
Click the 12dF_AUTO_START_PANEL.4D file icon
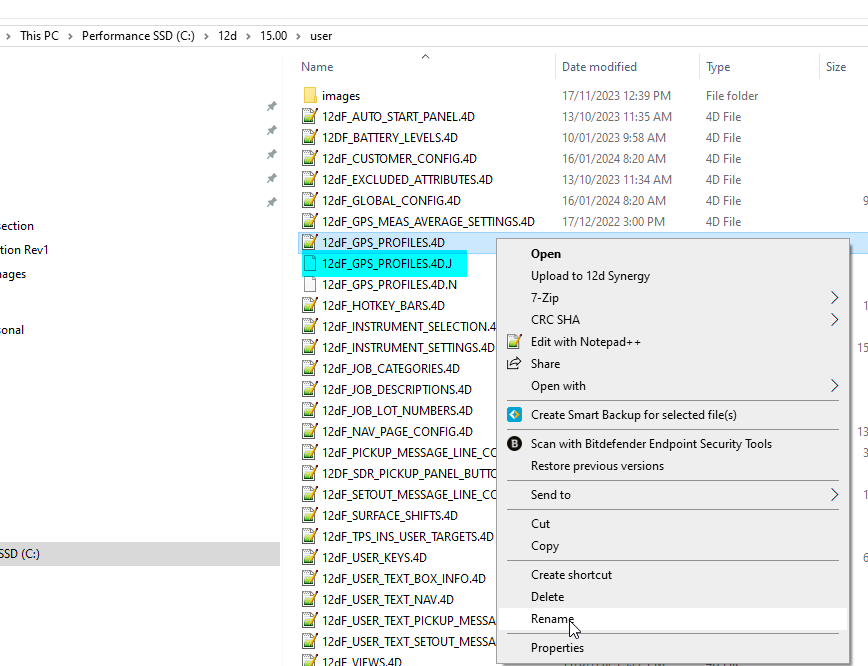pos(310,117)
